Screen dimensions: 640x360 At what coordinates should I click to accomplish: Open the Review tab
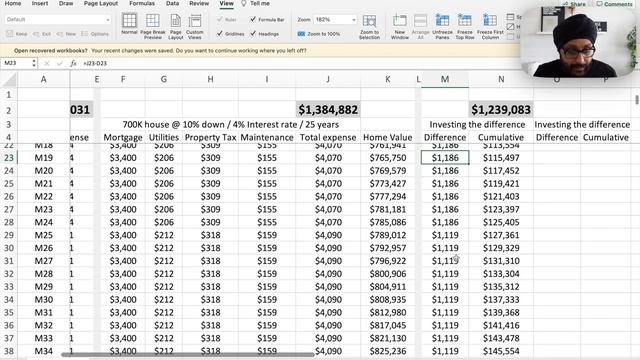click(x=199, y=3)
